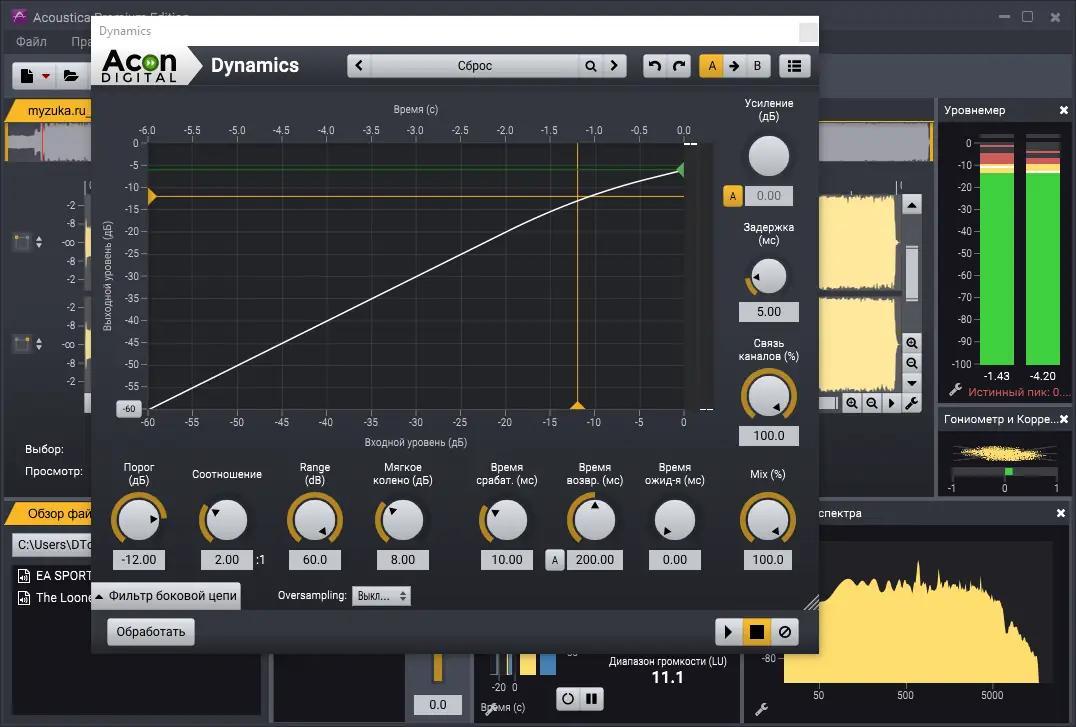
Task: Open preset search magnifier
Action: point(590,66)
